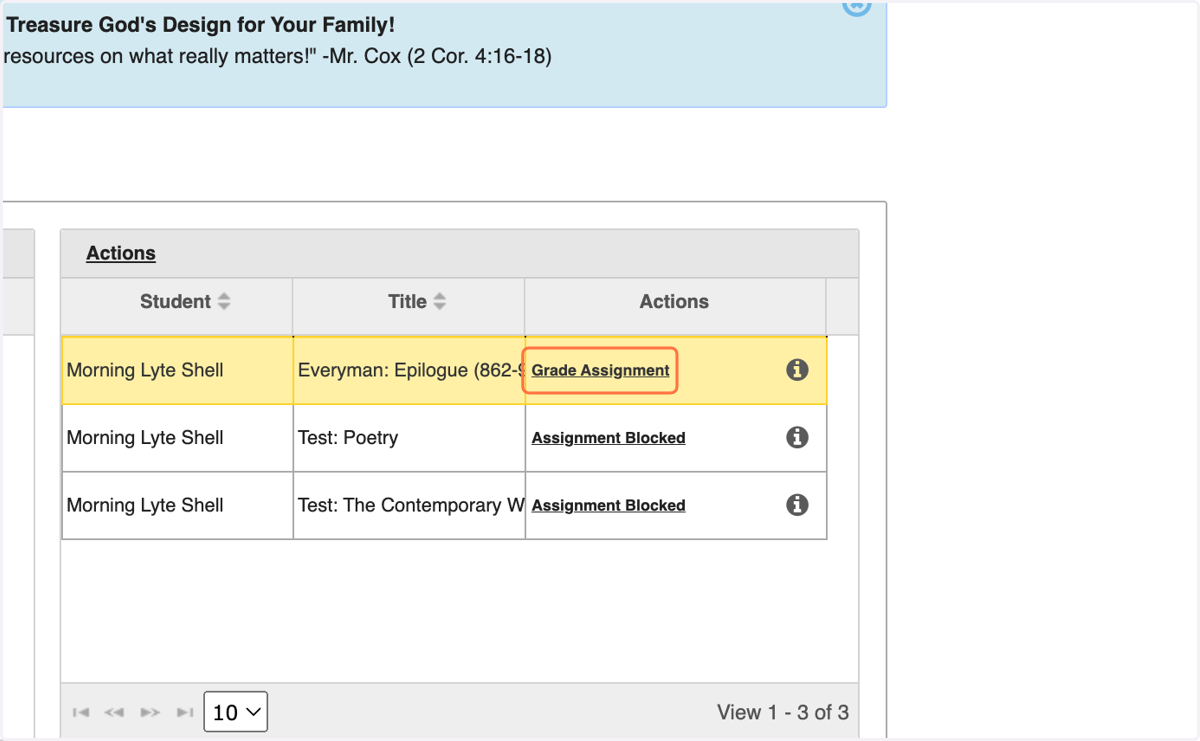1200x741 pixels.
Task: Sort table by Title column
Action: pos(417,301)
